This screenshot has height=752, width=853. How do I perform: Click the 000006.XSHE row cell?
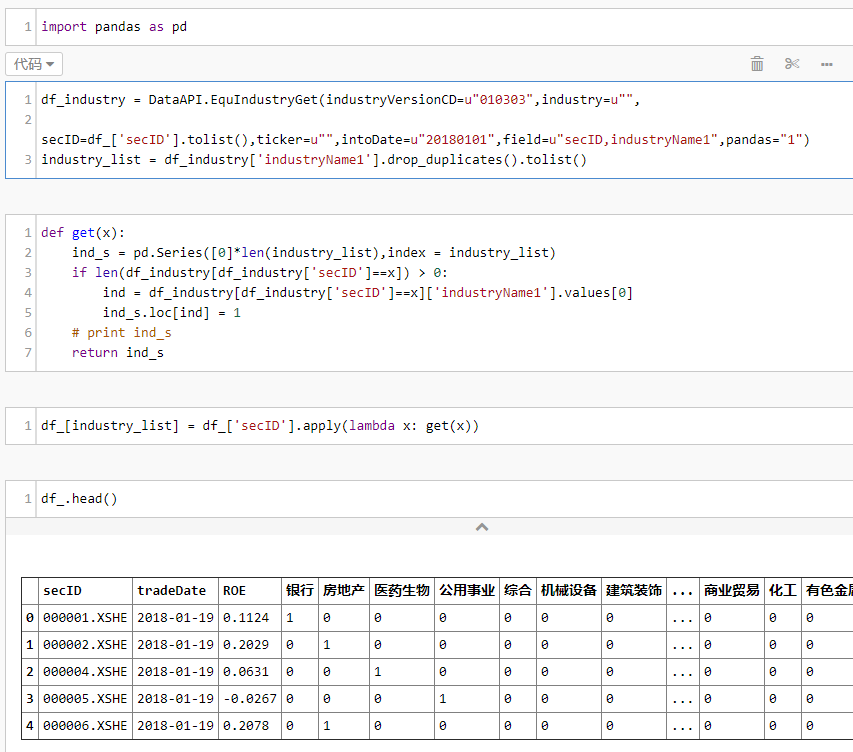coord(85,726)
